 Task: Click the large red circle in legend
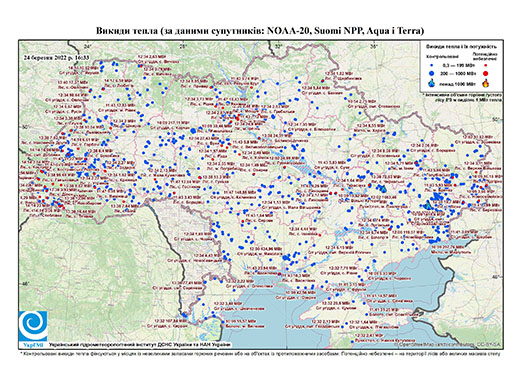click(x=485, y=73)
